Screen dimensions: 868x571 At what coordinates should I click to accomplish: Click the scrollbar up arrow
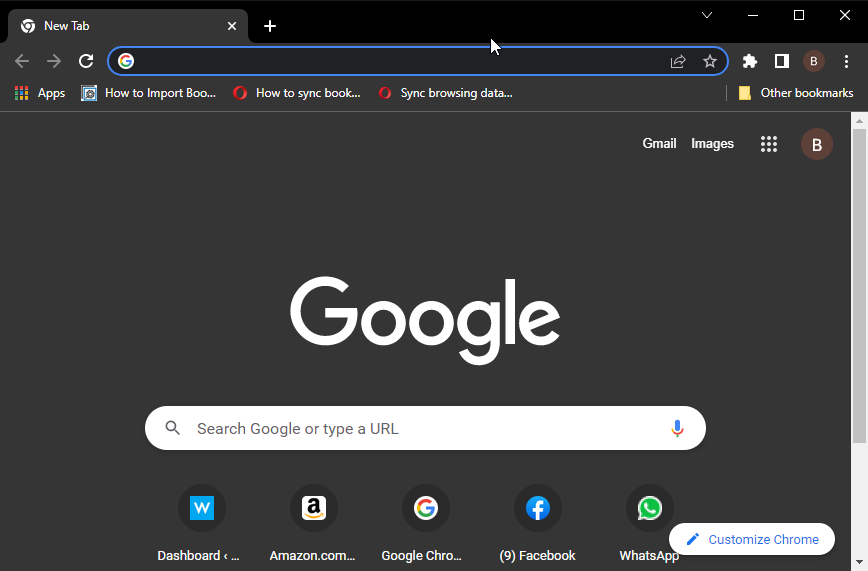click(x=859, y=120)
